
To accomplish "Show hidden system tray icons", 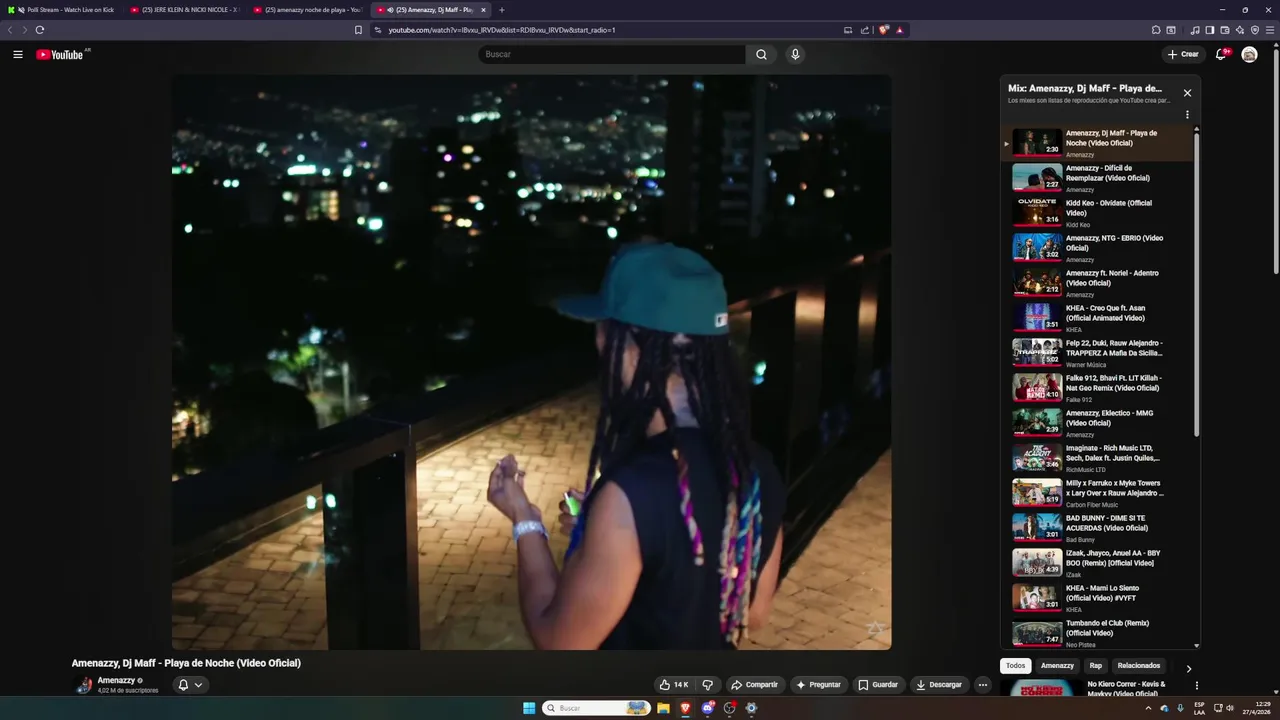I will 1148,708.
